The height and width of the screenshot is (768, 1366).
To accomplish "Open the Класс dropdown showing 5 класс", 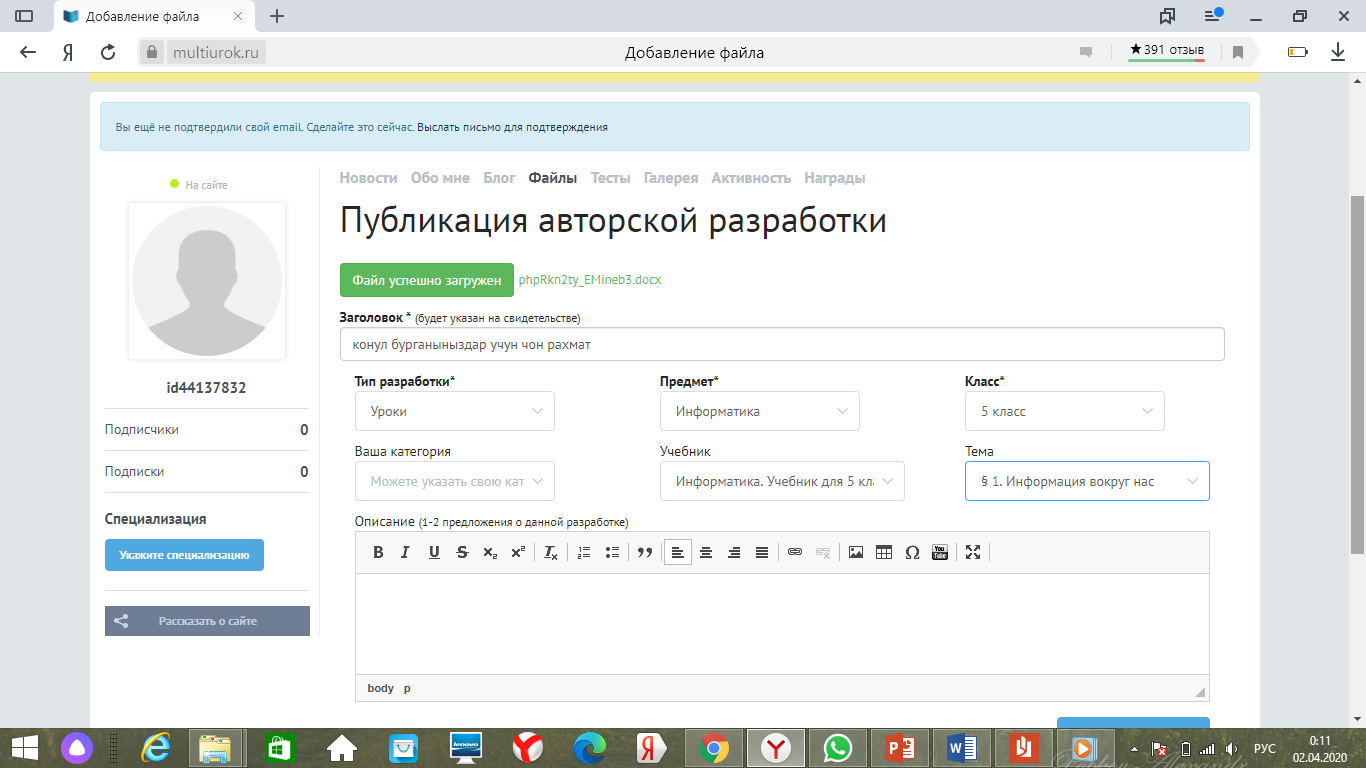I will (x=1064, y=411).
